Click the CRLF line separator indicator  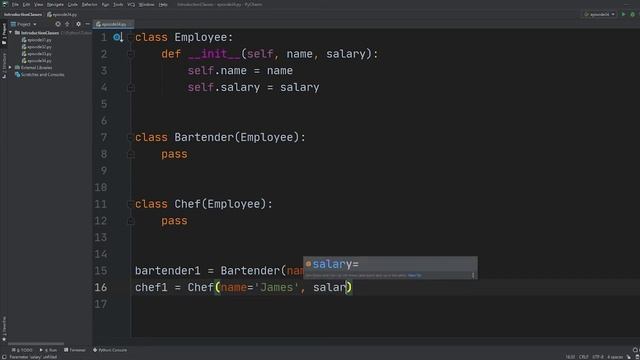[584, 357]
